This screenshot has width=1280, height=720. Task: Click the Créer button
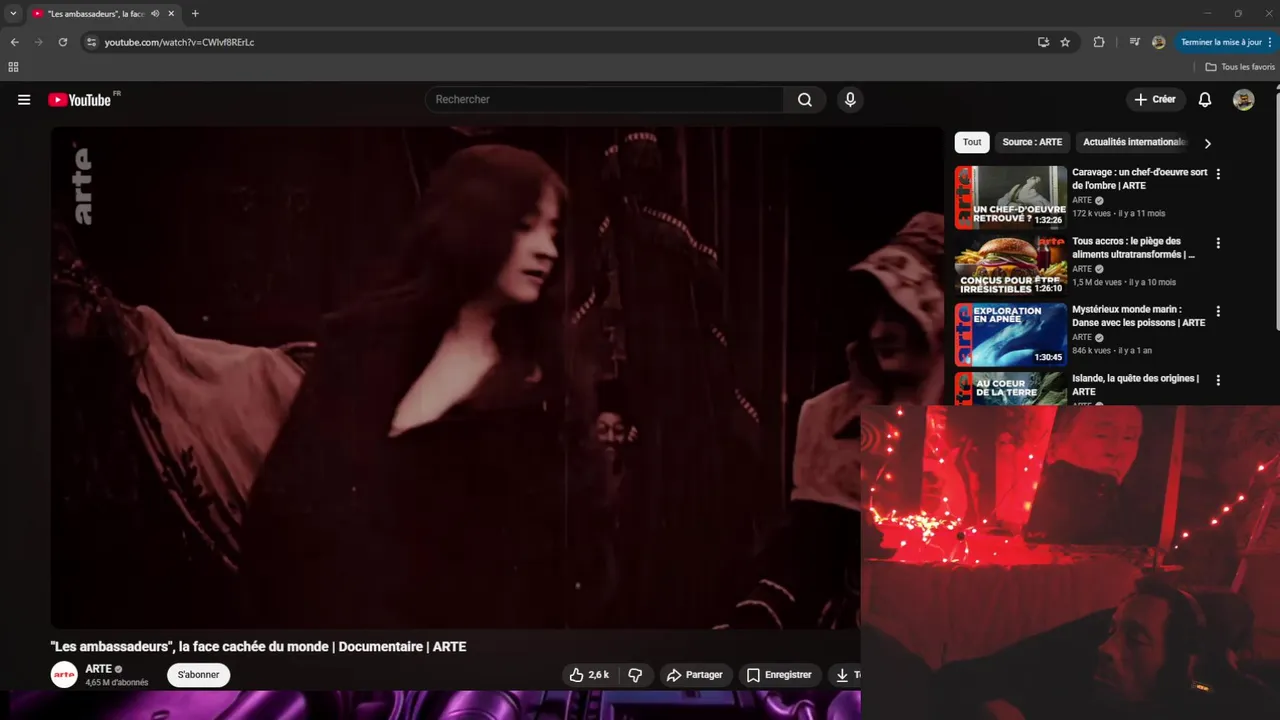tap(1155, 100)
